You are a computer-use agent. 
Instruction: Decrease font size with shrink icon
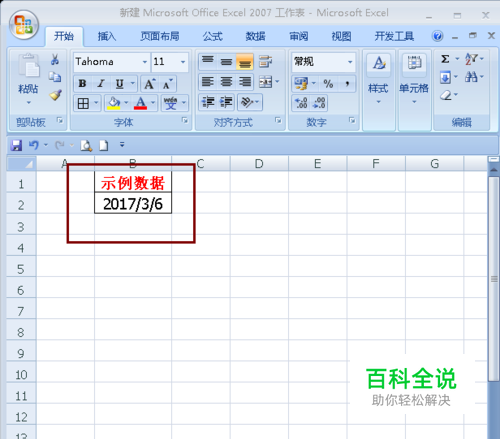[x=168, y=84]
